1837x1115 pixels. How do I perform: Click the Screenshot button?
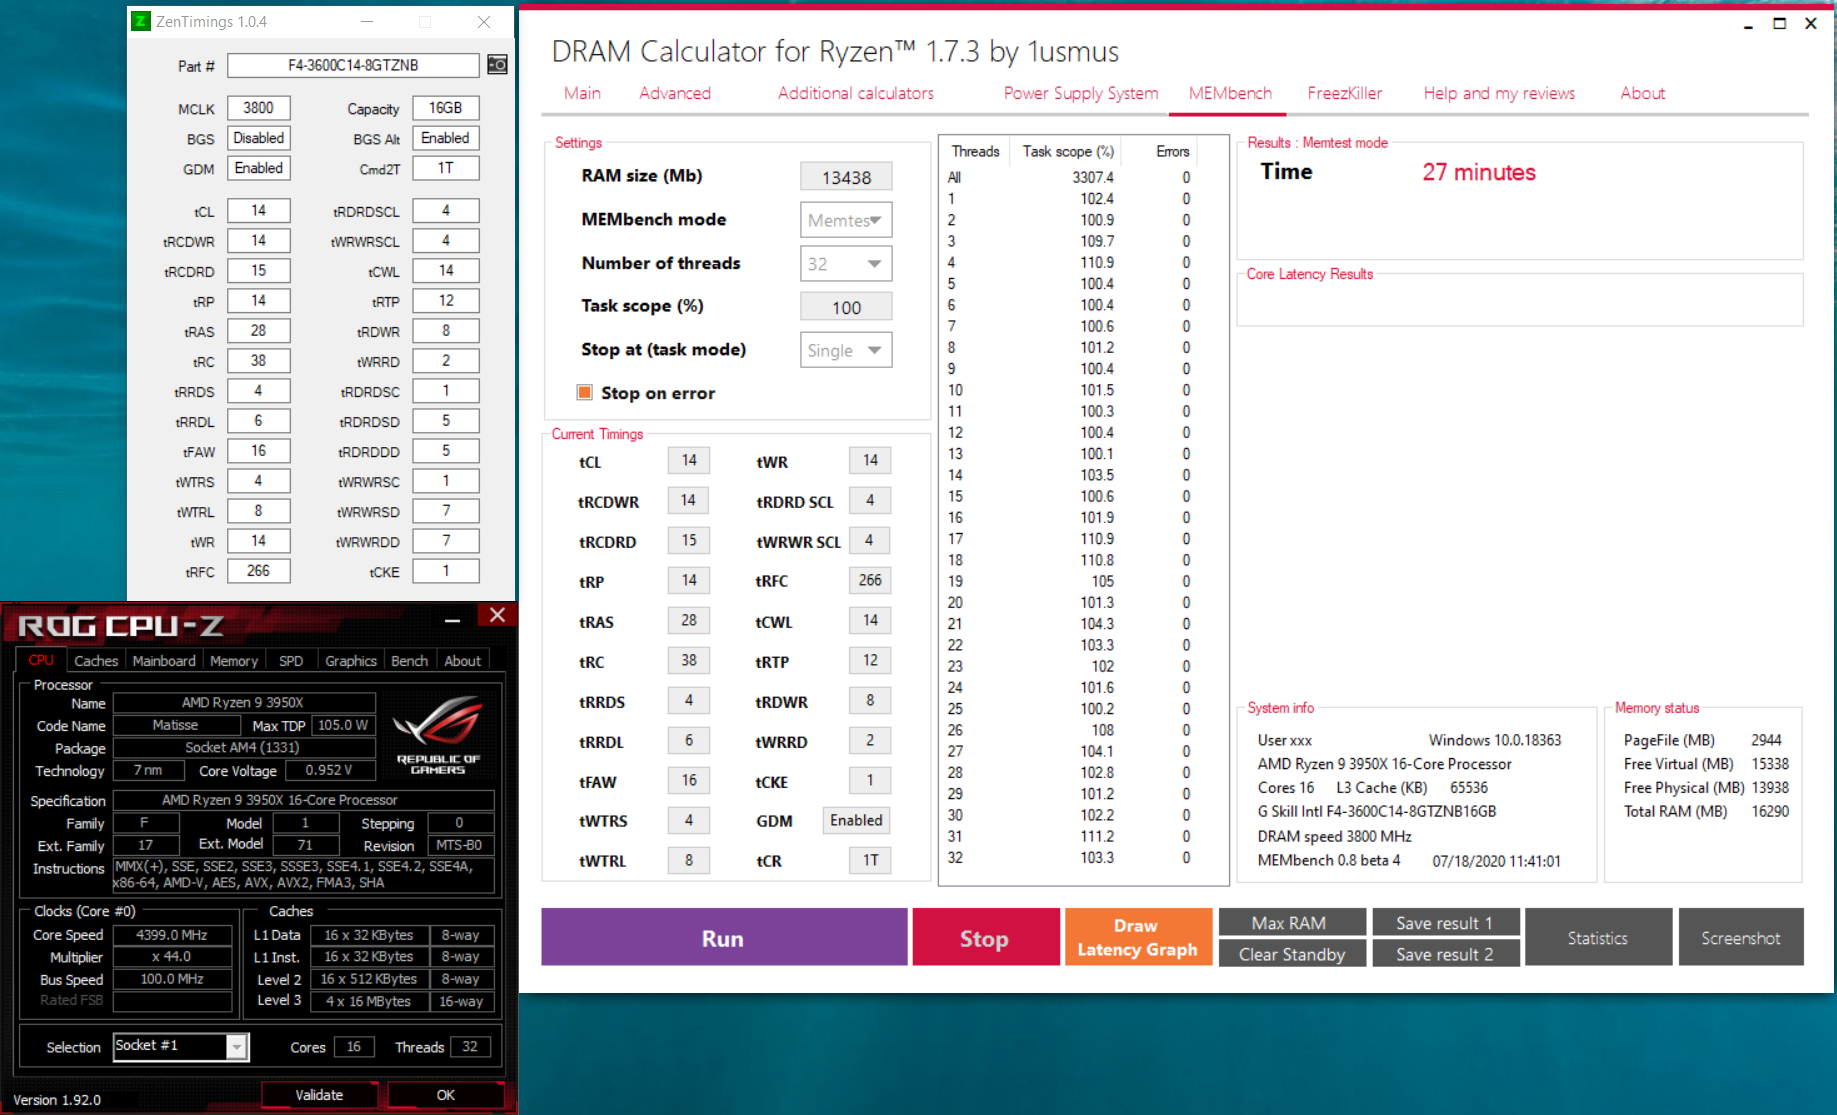coord(1741,937)
